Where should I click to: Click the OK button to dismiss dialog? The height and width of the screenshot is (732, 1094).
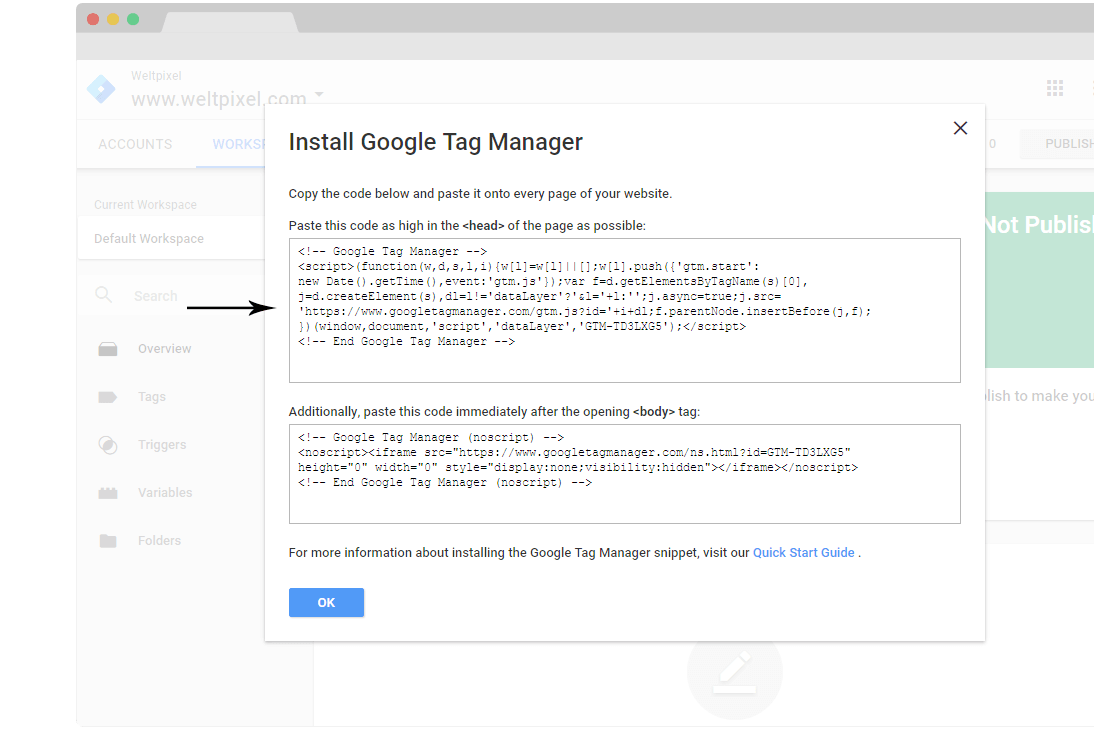(326, 602)
